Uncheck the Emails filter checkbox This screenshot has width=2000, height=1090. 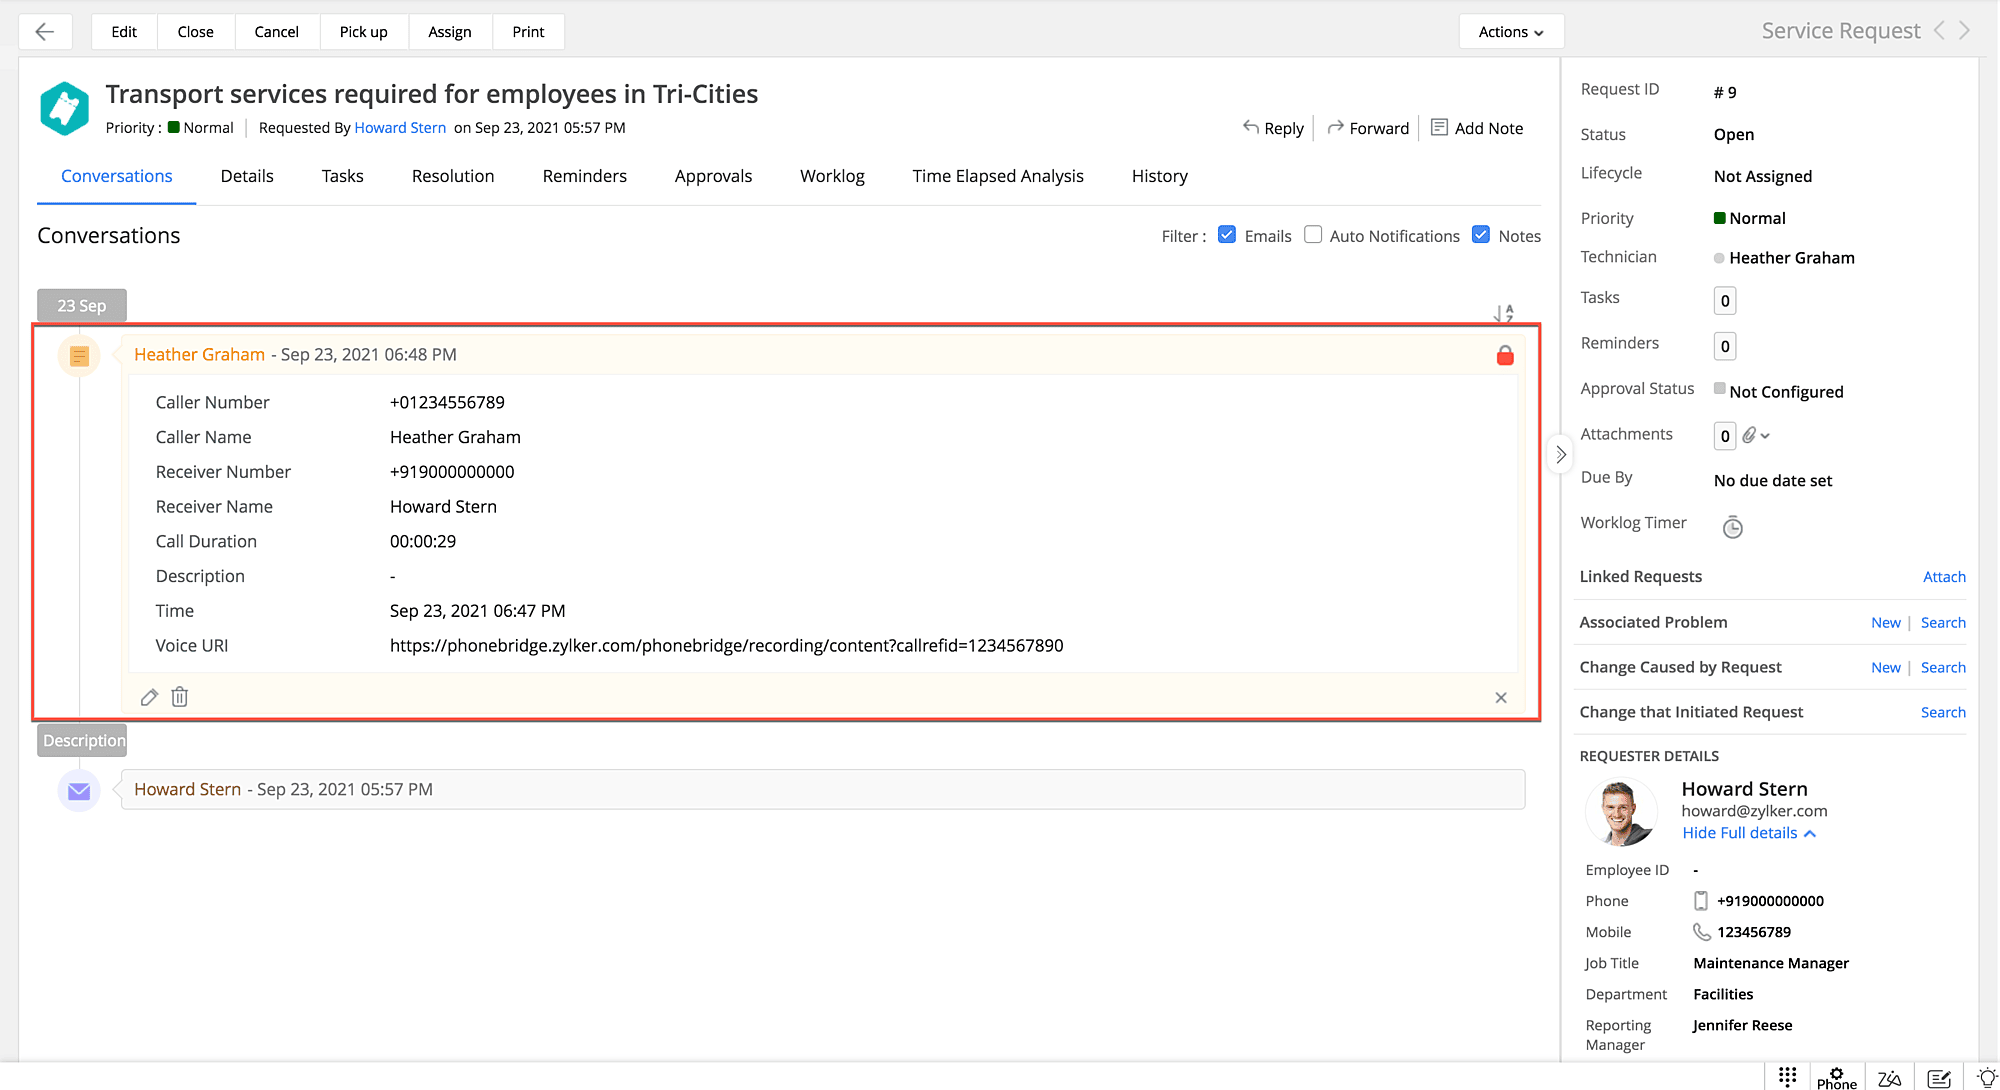click(1227, 235)
